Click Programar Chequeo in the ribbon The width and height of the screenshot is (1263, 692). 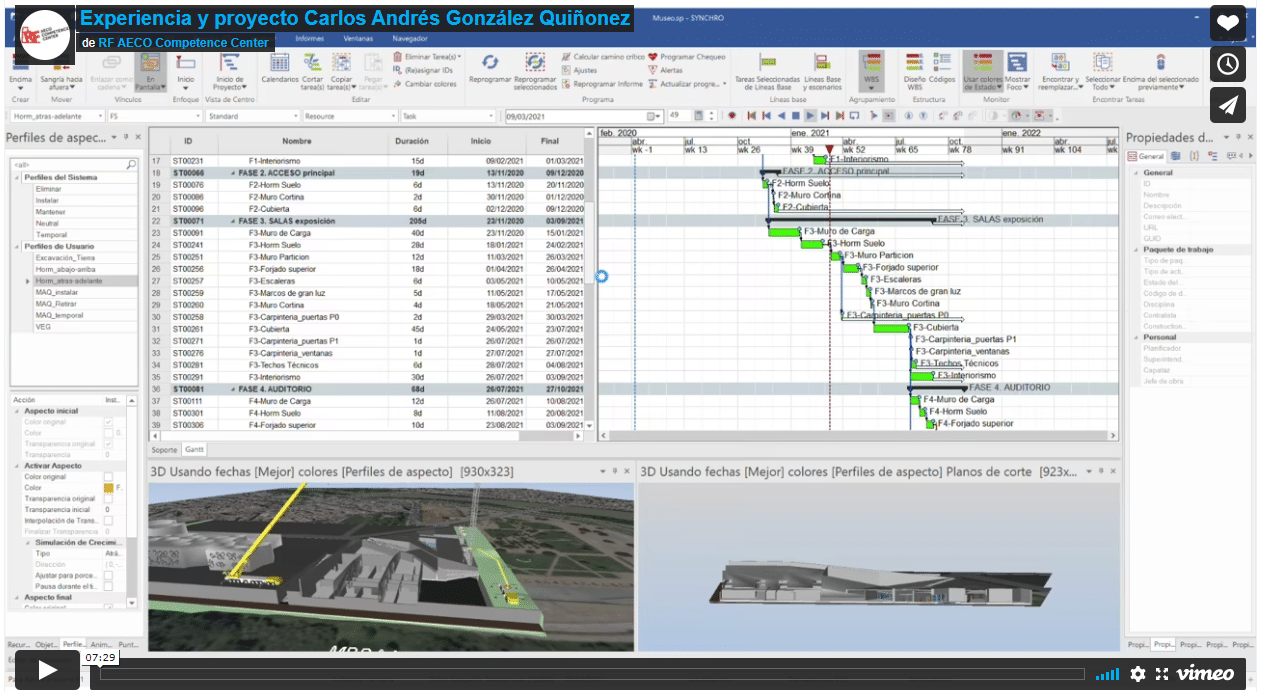pos(685,57)
